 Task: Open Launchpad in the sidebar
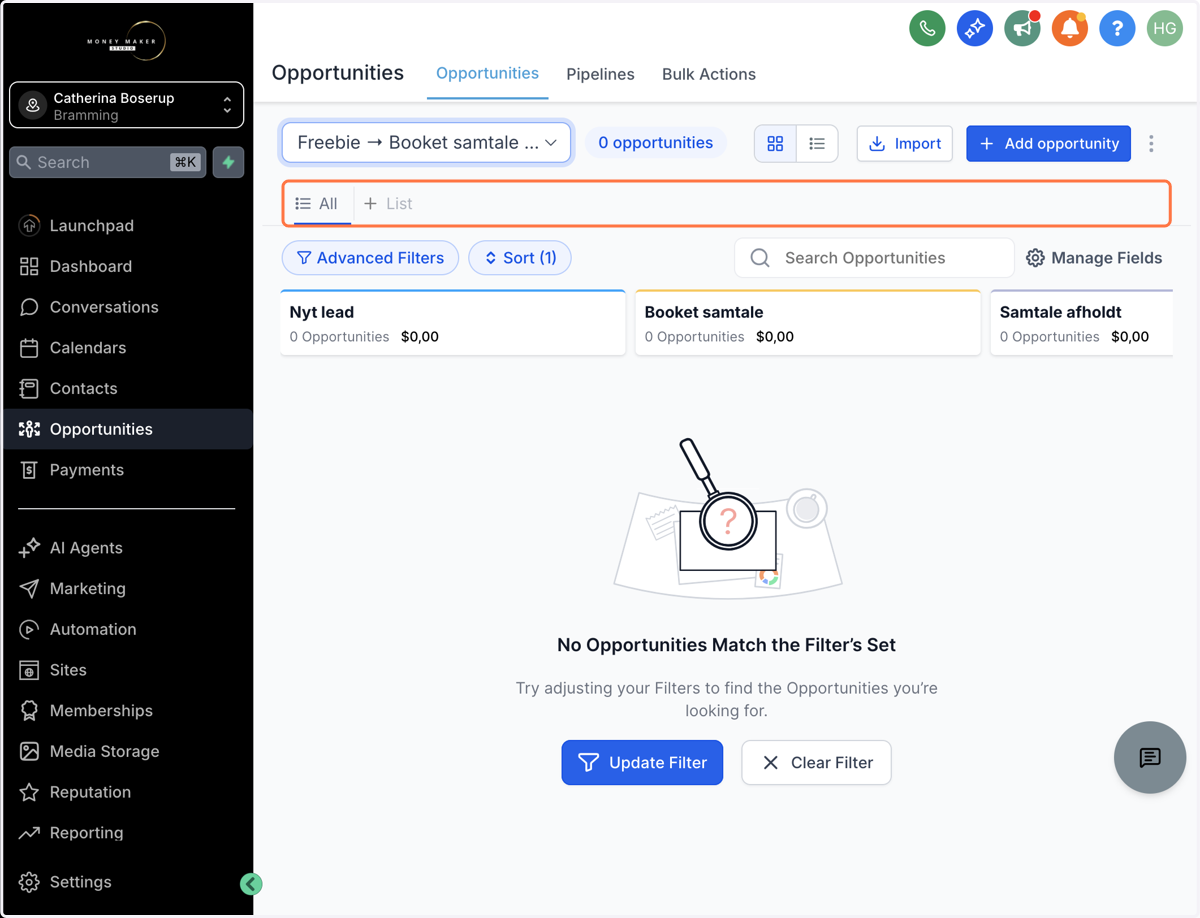click(x=126, y=226)
